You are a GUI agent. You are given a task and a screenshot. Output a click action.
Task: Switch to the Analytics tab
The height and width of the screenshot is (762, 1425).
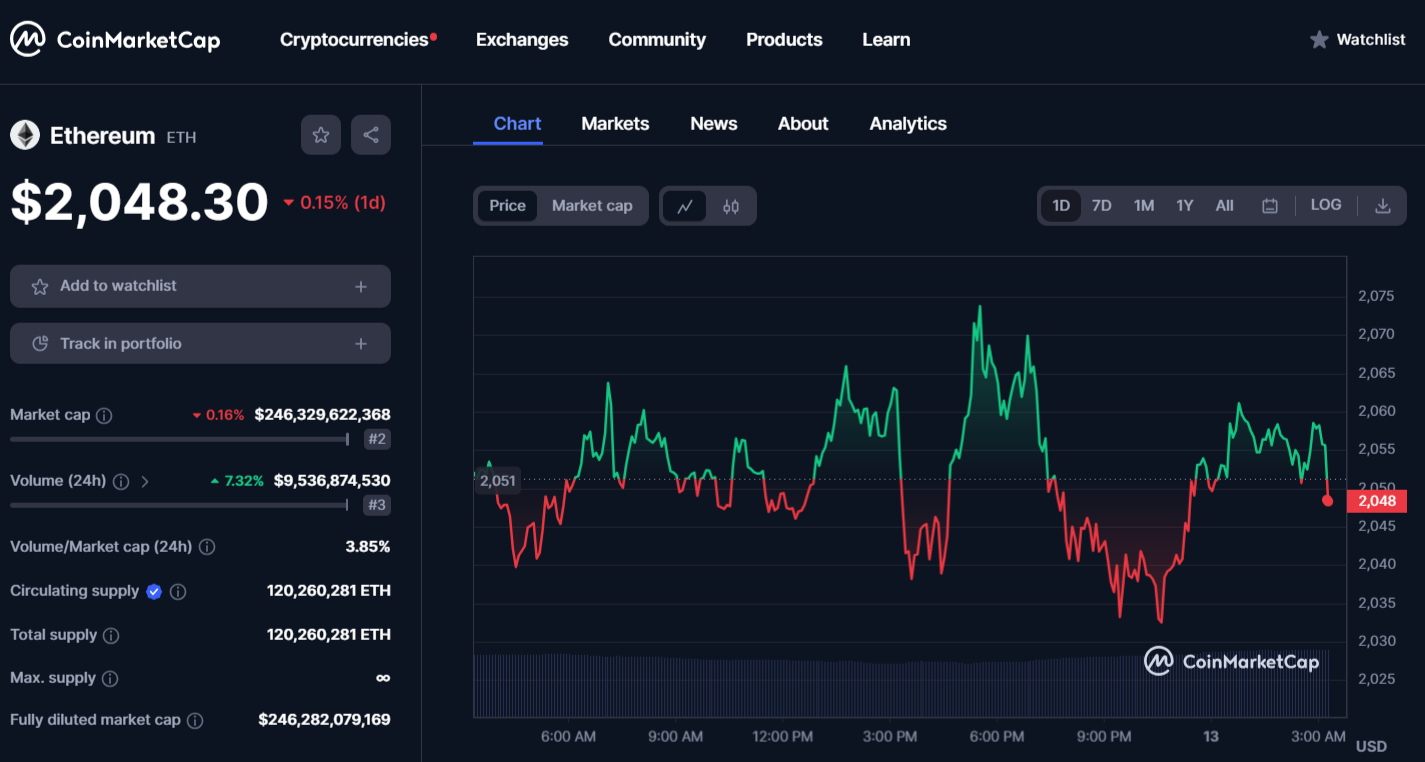908,124
